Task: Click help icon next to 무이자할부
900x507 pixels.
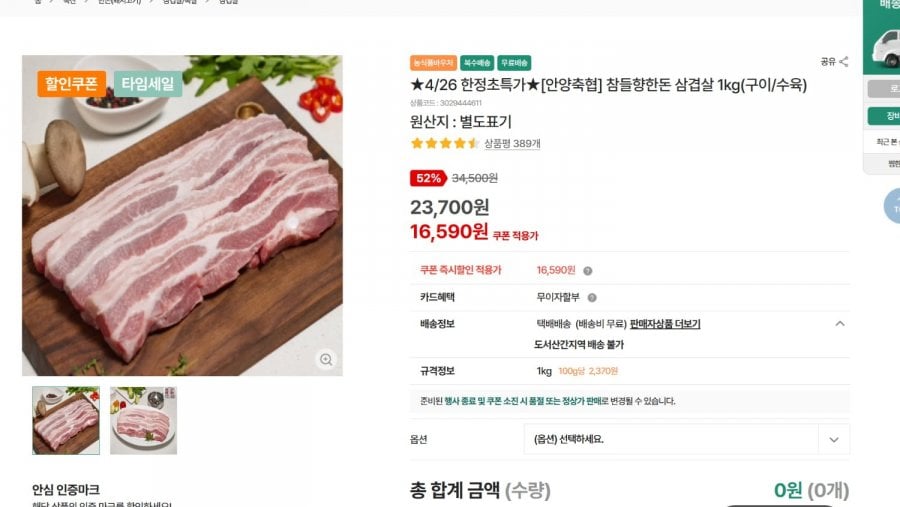Action: click(x=592, y=297)
